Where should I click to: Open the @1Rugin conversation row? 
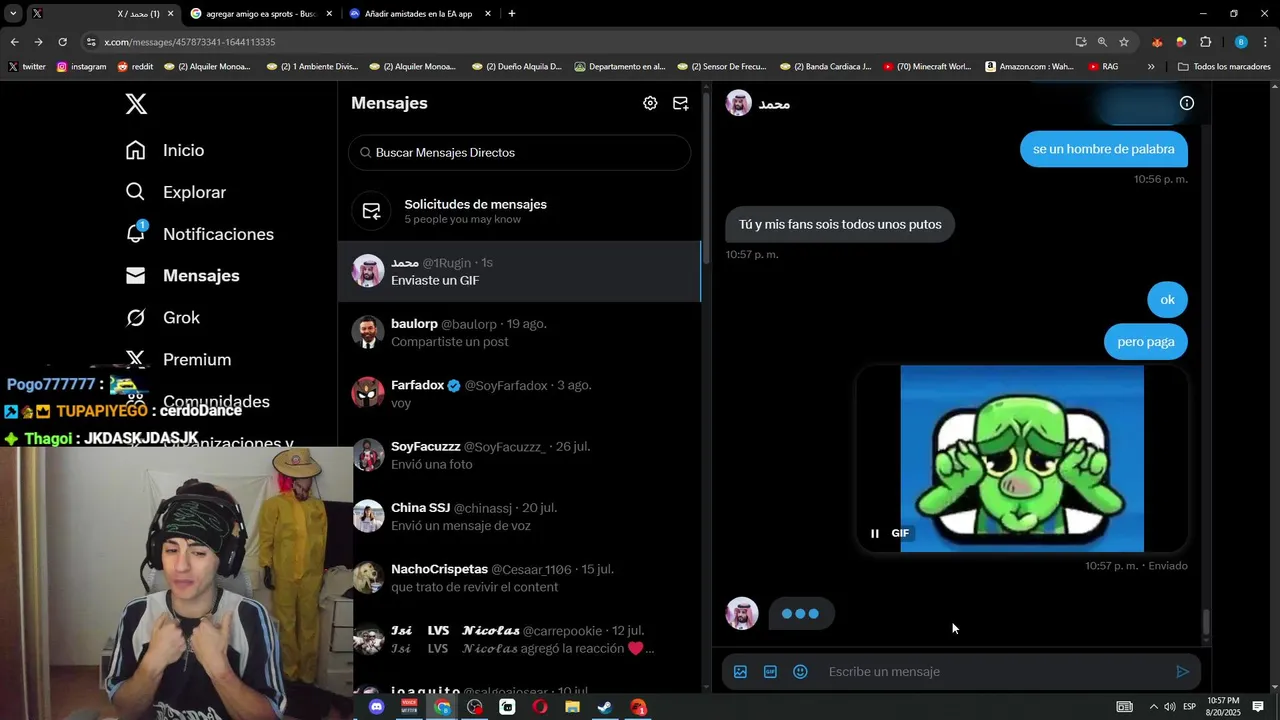click(x=519, y=271)
